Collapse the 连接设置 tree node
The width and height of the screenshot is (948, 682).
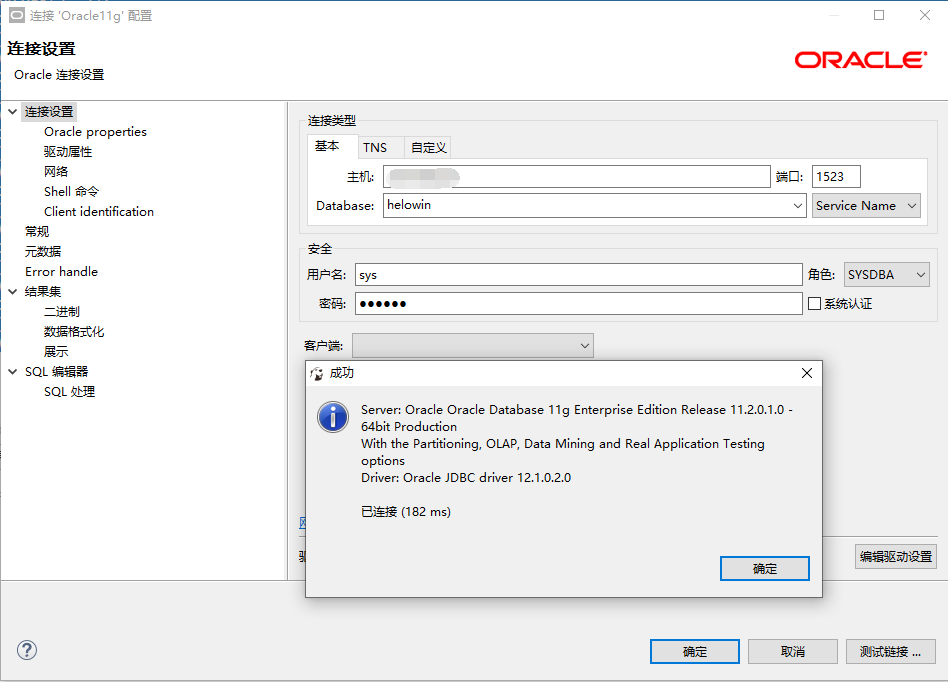pos(12,112)
